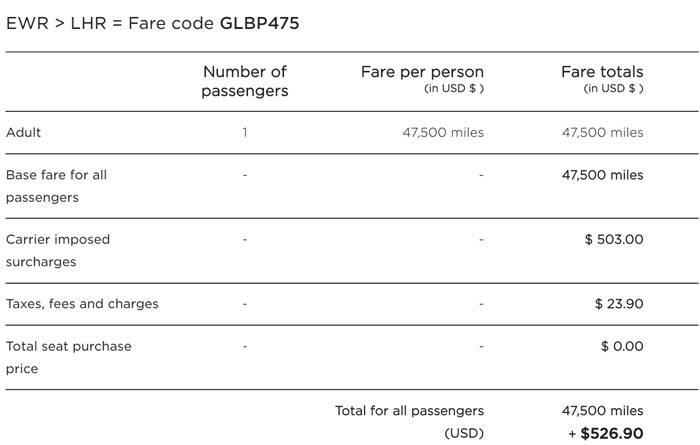Viewport: 700px width, 445px height.
Task: Click the Total for all passengers label
Action: pyautogui.click(x=409, y=411)
